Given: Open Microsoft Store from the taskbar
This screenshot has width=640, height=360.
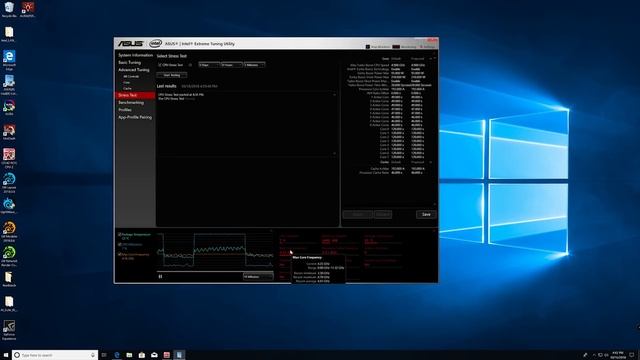Looking at the screenshot, I should click(142, 355).
